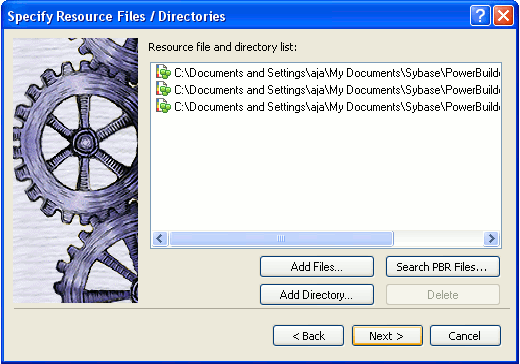Click the question mark help icon in title bar
Image resolution: width=520 pixels, height=364 pixels.
(480, 16)
